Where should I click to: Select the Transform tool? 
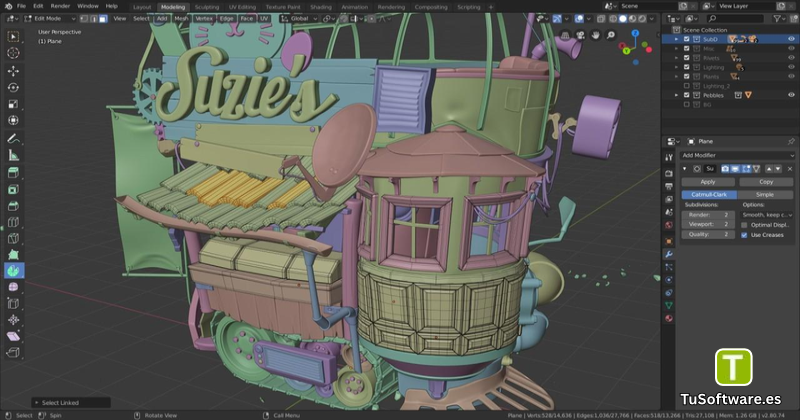click(13, 120)
